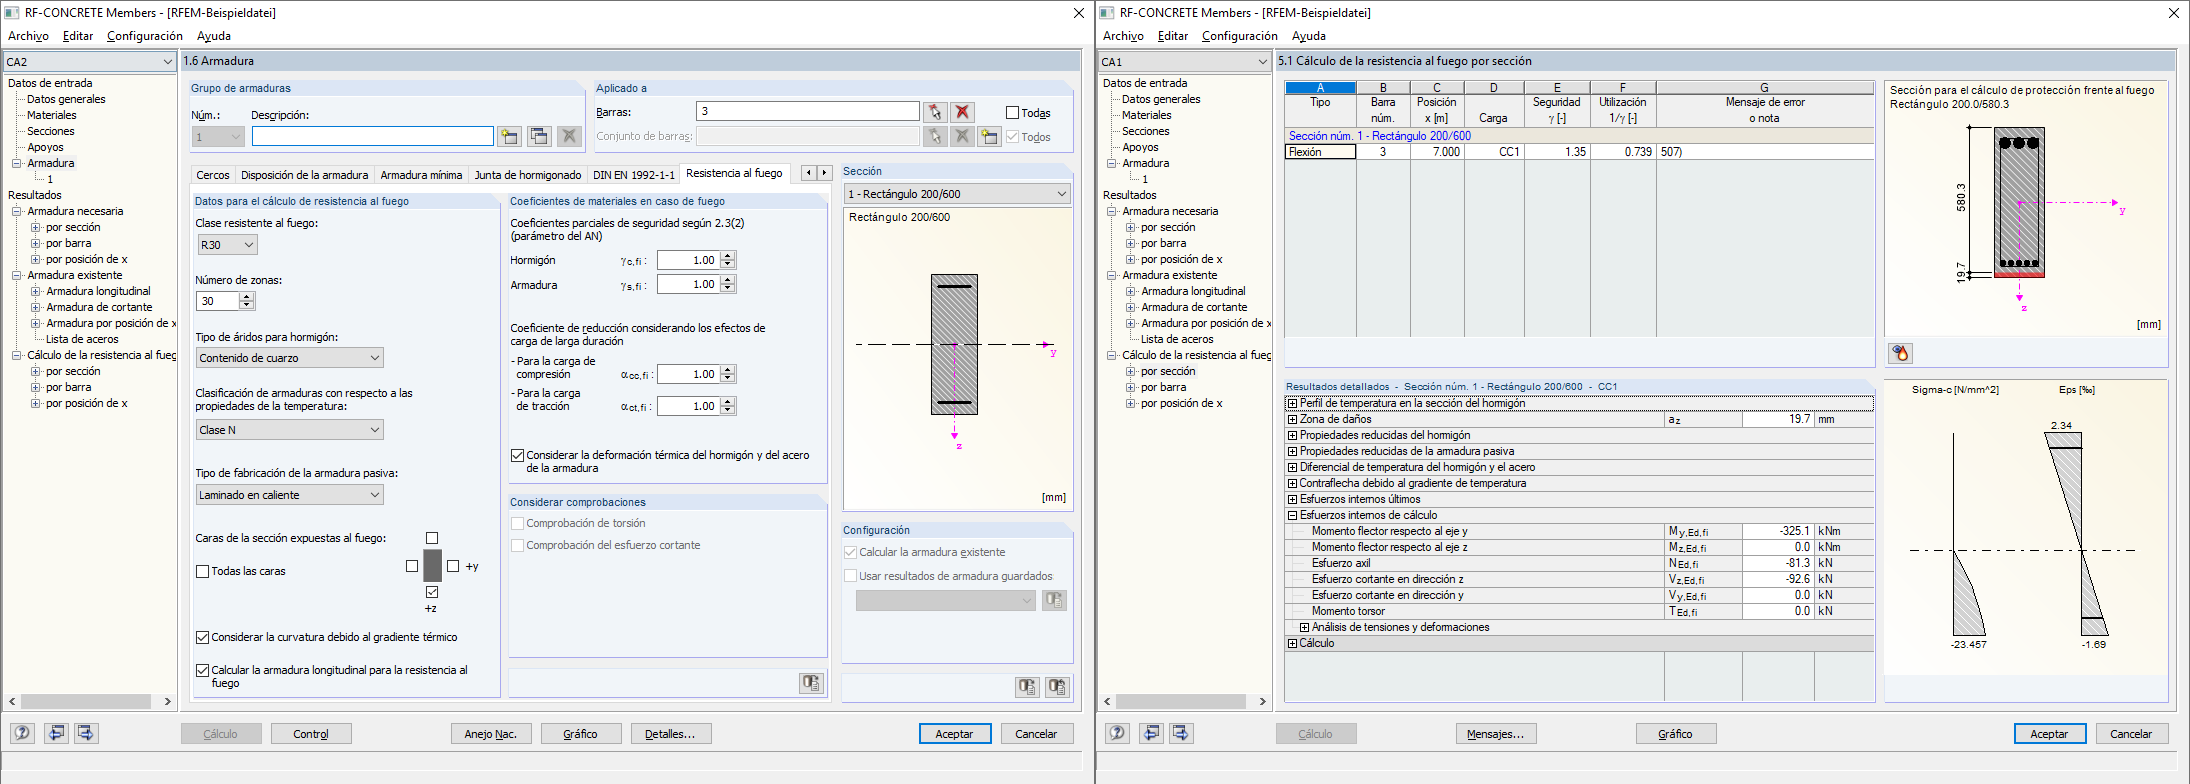Image resolution: width=2190 pixels, height=784 pixels.
Task: Switch to the Cercos tab
Action: tap(213, 175)
